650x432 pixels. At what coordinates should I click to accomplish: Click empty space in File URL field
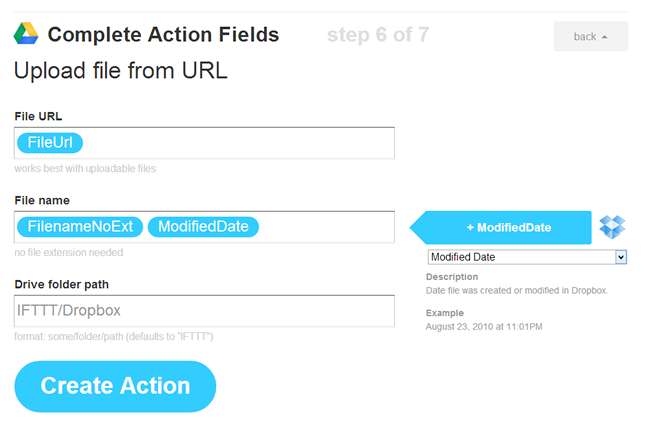pos(240,143)
